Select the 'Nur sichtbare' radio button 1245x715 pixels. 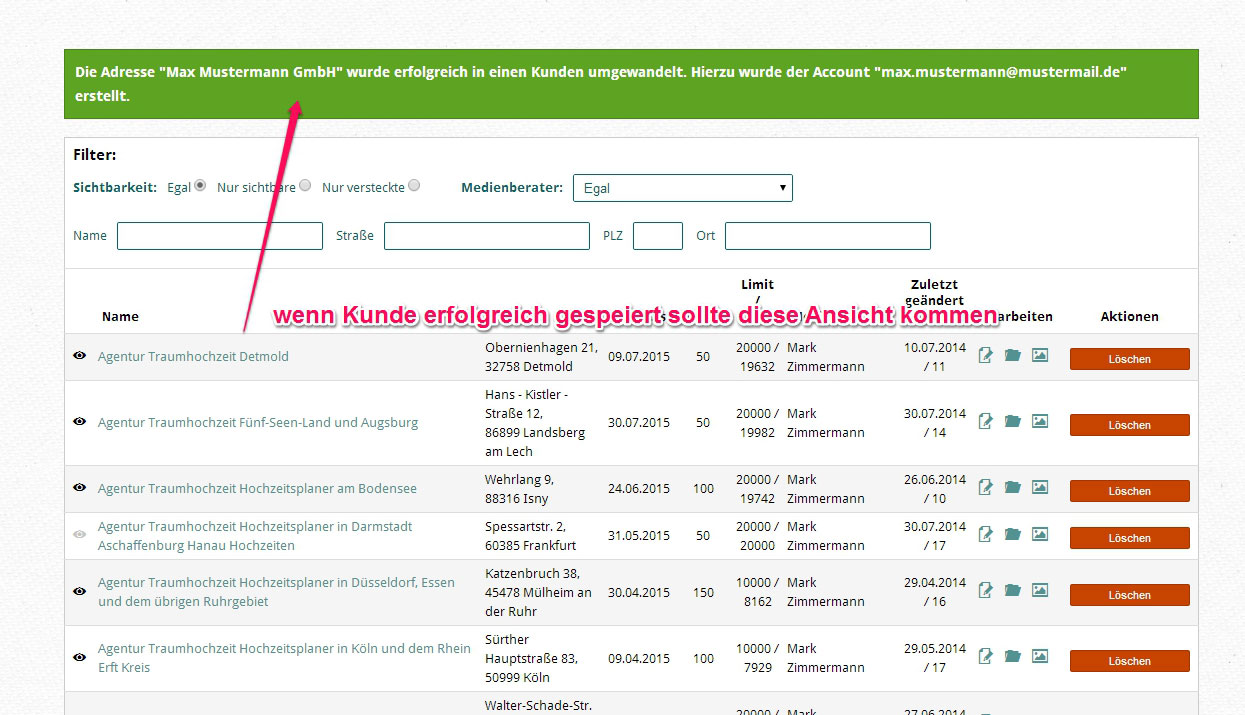(305, 186)
